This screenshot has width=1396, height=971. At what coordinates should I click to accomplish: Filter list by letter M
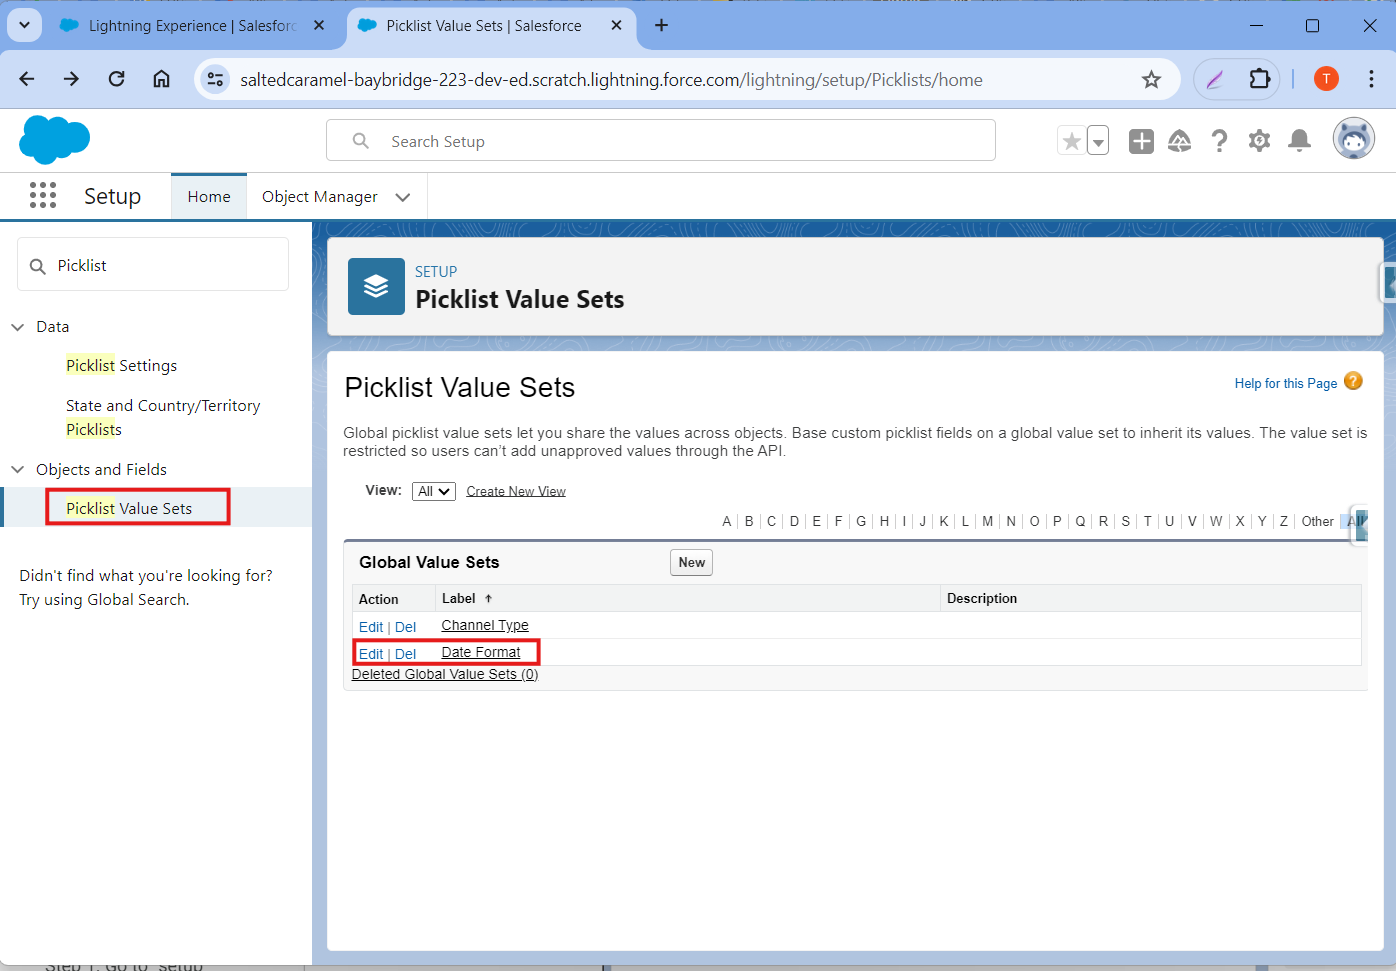pos(988,521)
